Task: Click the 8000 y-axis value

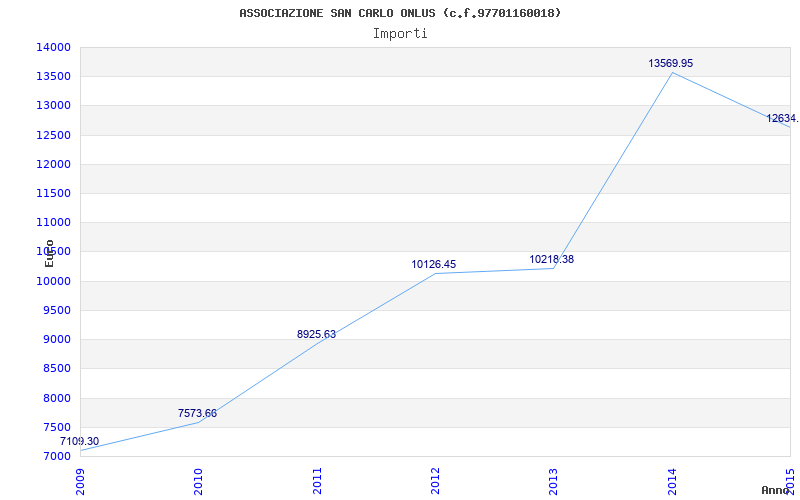Action: click(56, 398)
